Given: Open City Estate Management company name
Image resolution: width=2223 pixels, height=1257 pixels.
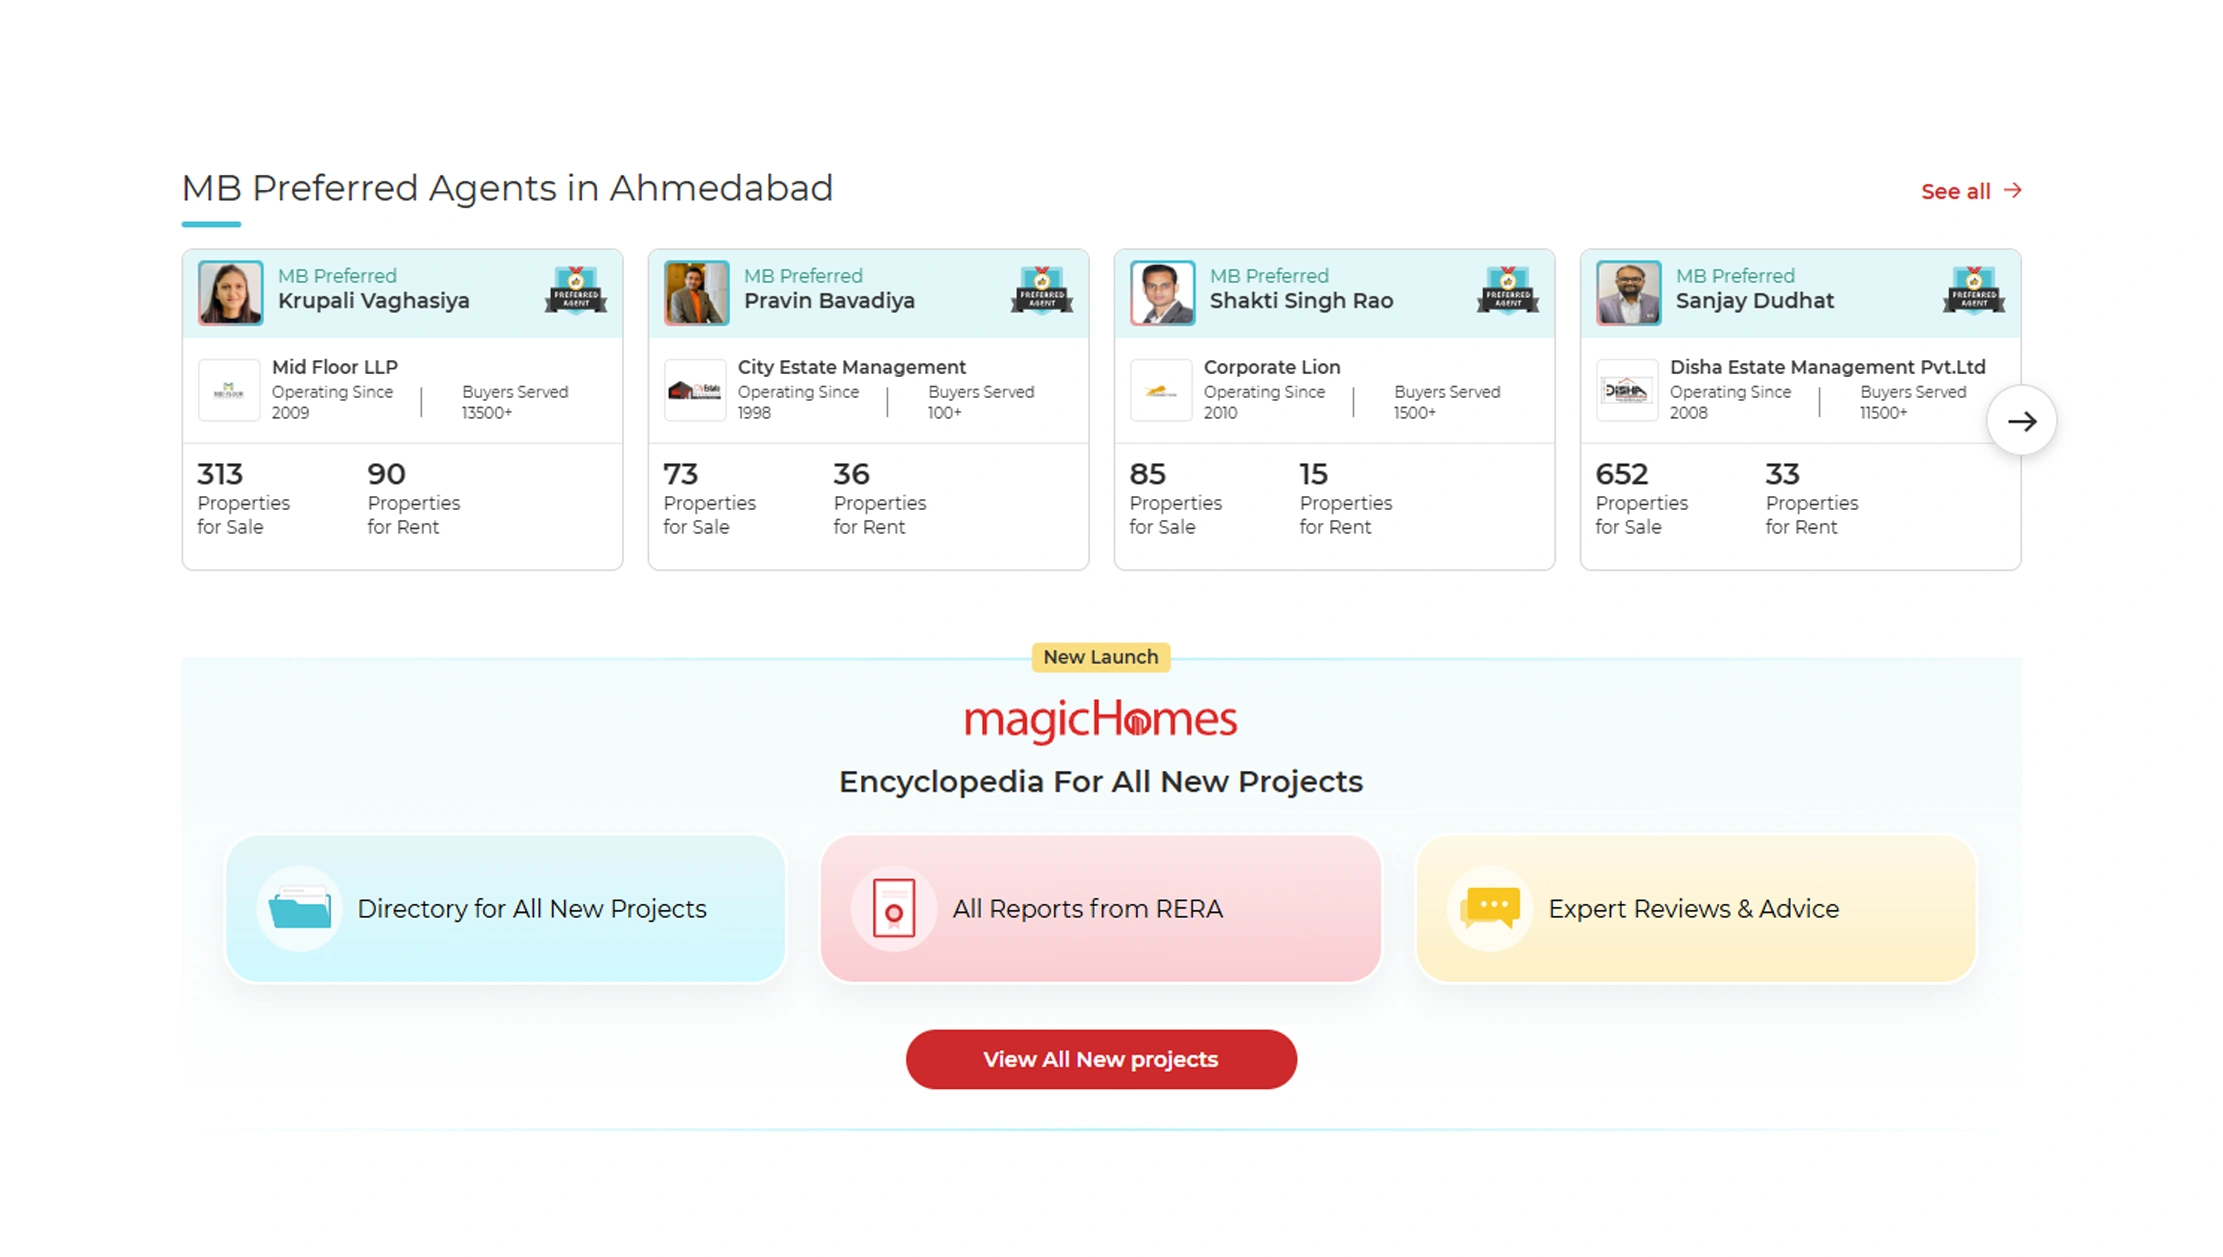Looking at the screenshot, I should 852,367.
